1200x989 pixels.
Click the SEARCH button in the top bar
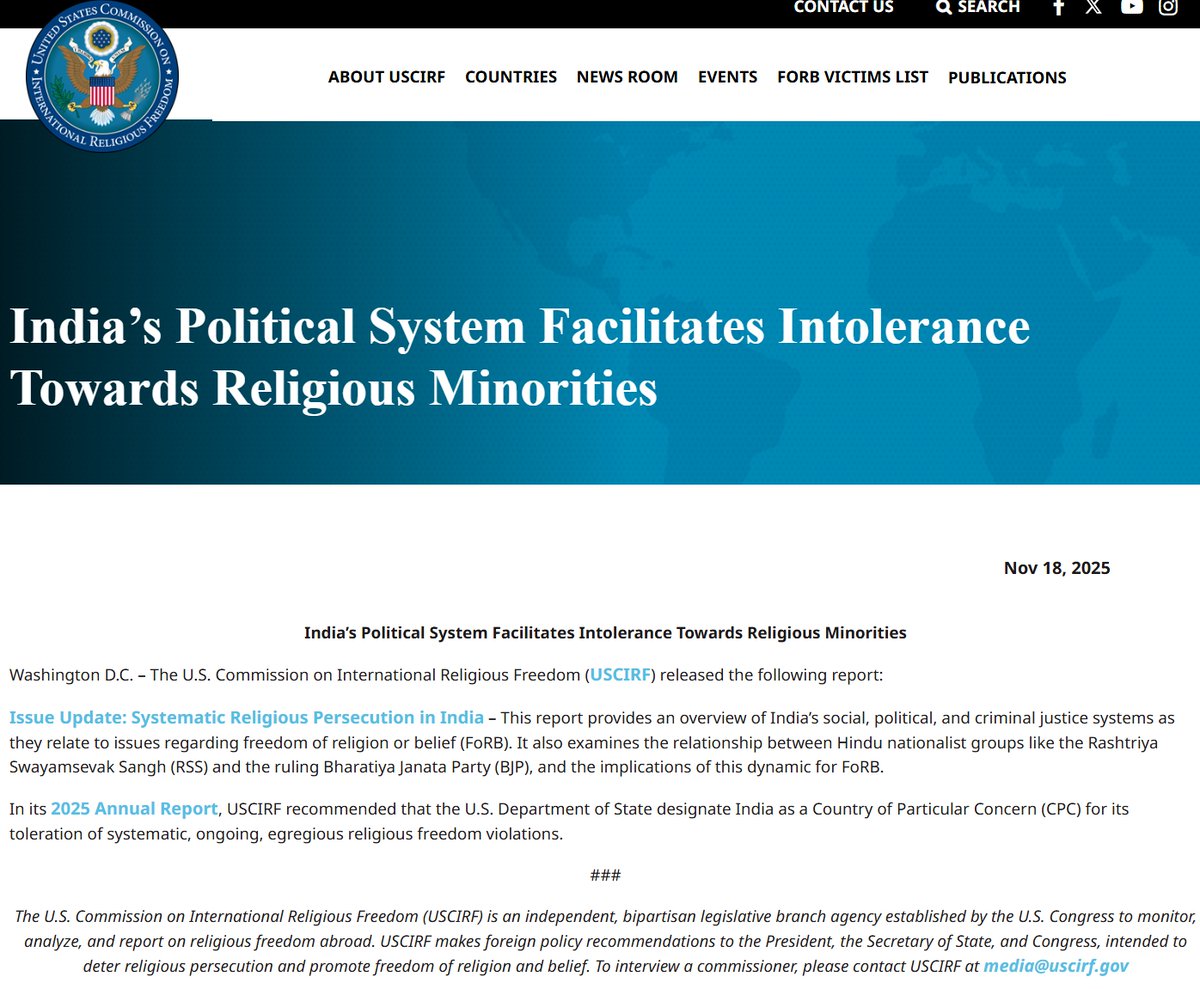978,7
